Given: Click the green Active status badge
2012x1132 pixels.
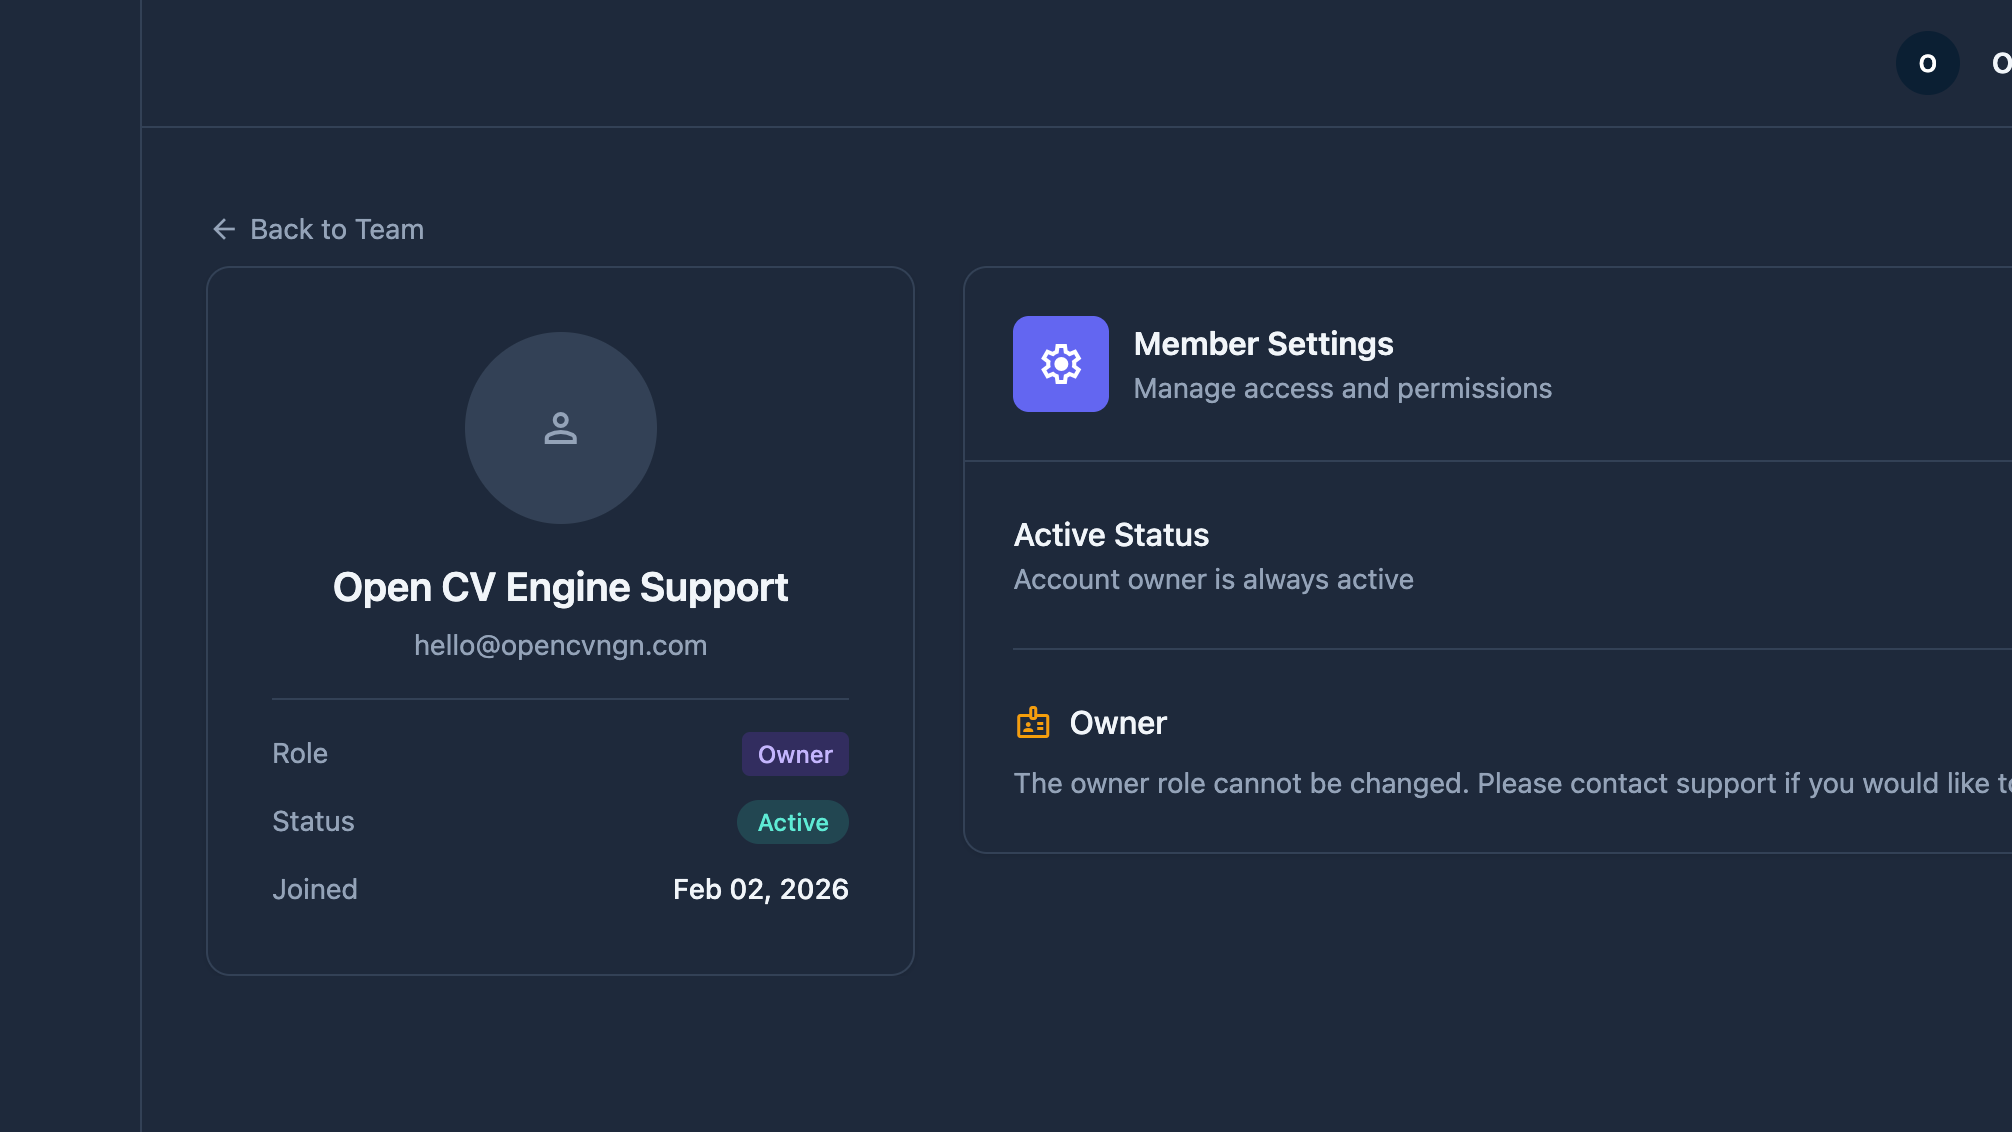Looking at the screenshot, I should [x=793, y=822].
